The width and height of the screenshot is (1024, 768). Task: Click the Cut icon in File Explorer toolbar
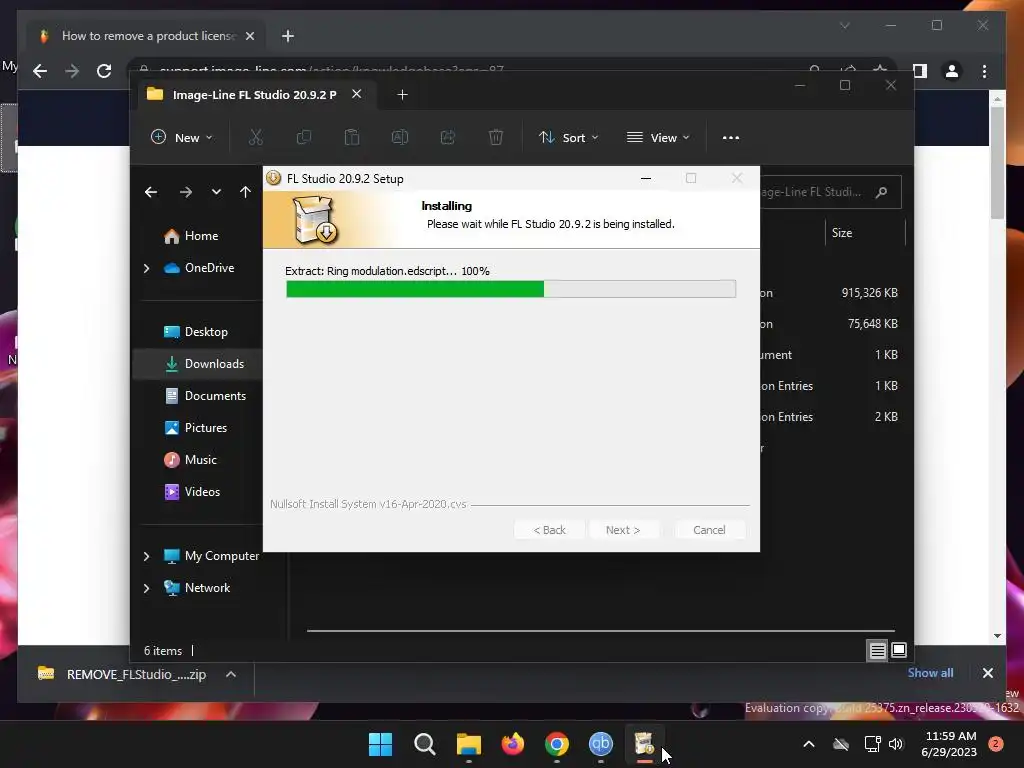click(255, 137)
